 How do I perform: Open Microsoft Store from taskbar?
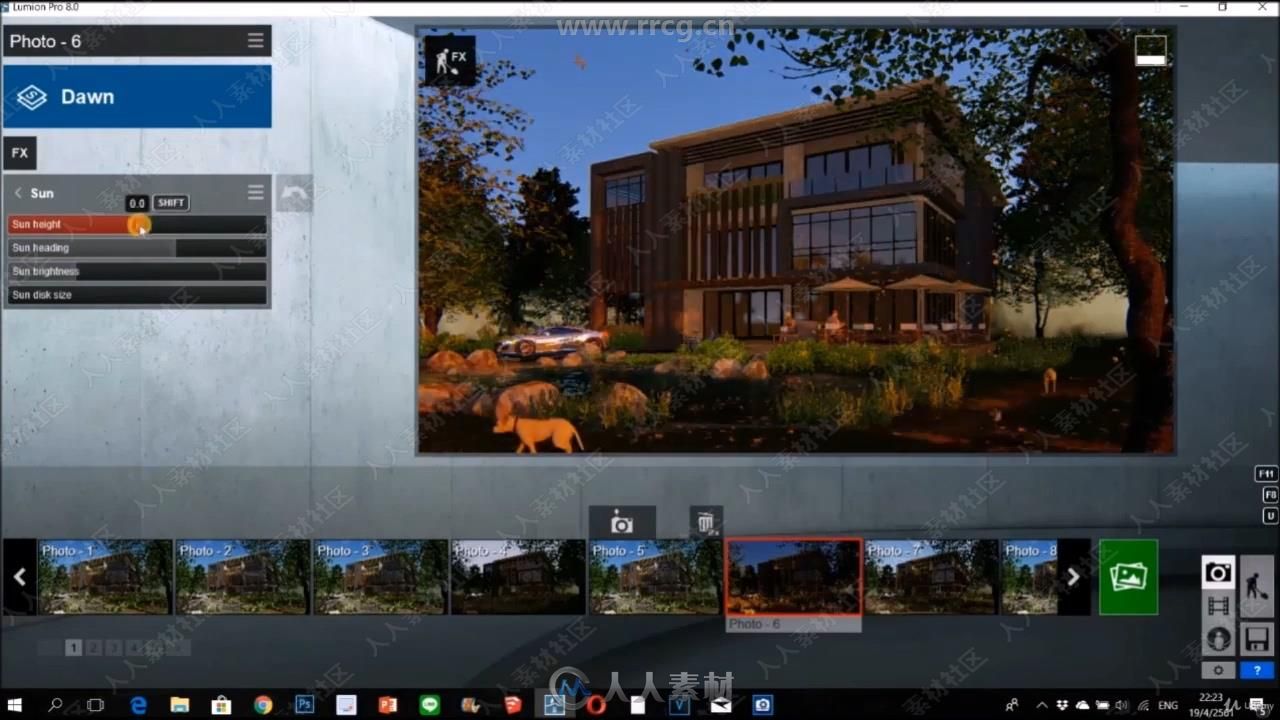[221, 705]
